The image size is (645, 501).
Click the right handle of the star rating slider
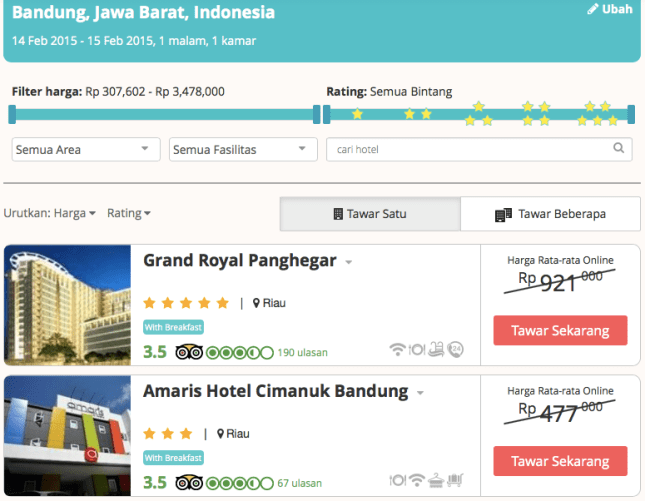(x=631, y=114)
